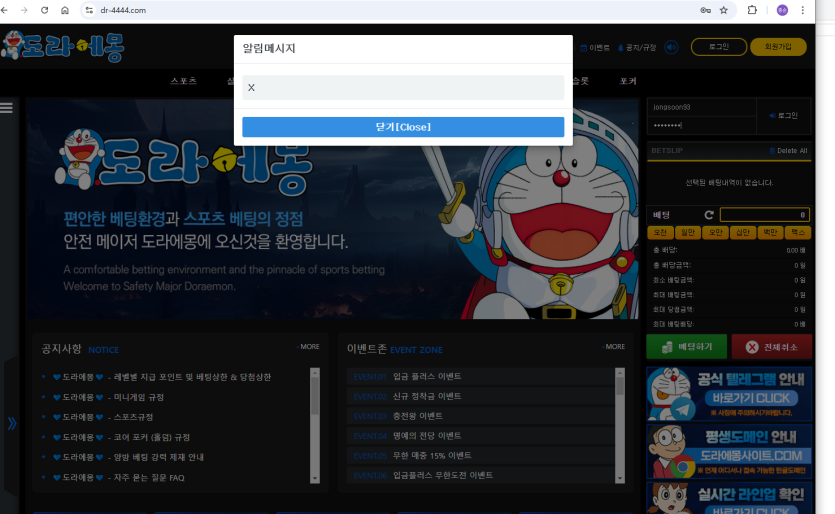Screen dimensions: 835x514
Task: Go back using browser back arrow
Action: click(x=5, y=10)
